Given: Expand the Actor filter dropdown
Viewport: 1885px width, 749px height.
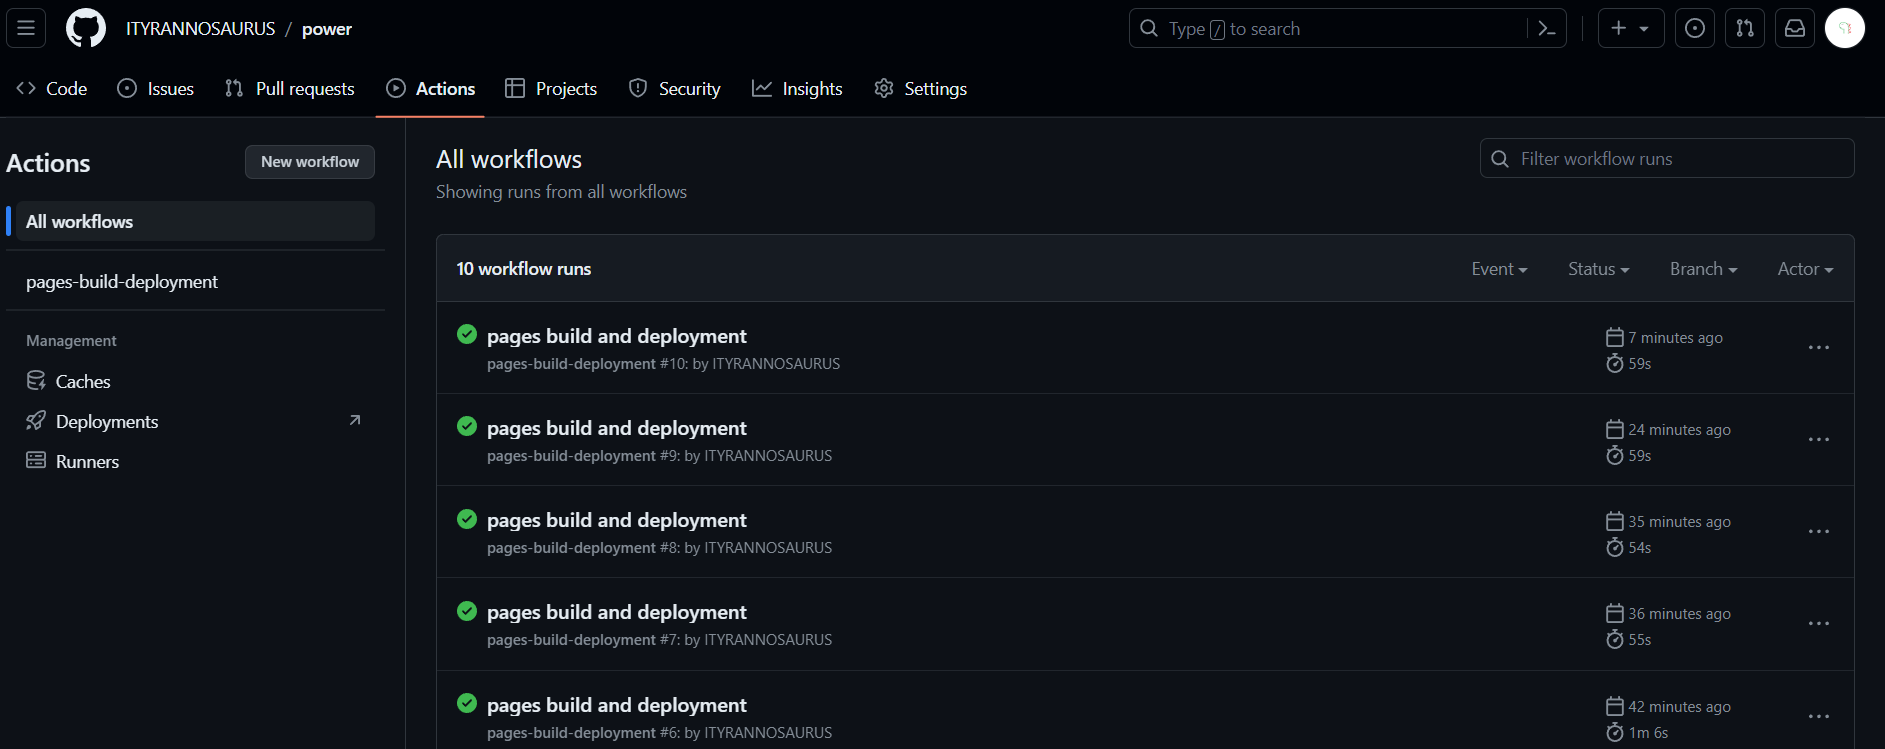Looking at the screenshot, I should [1805, 269].
